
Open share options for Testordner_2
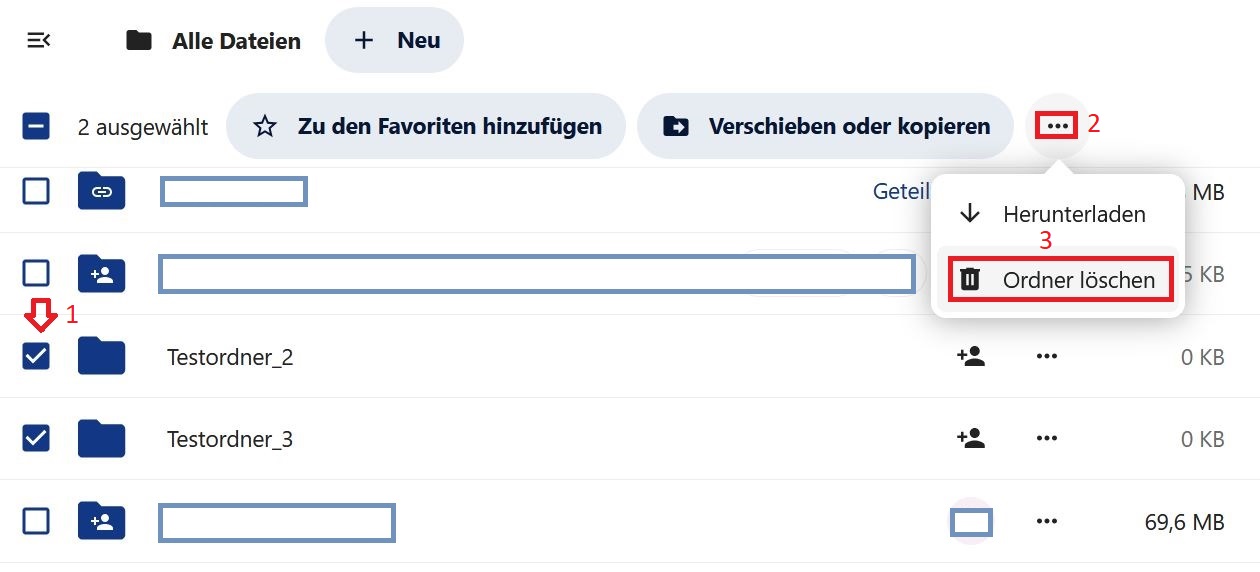tap(970, 356)
